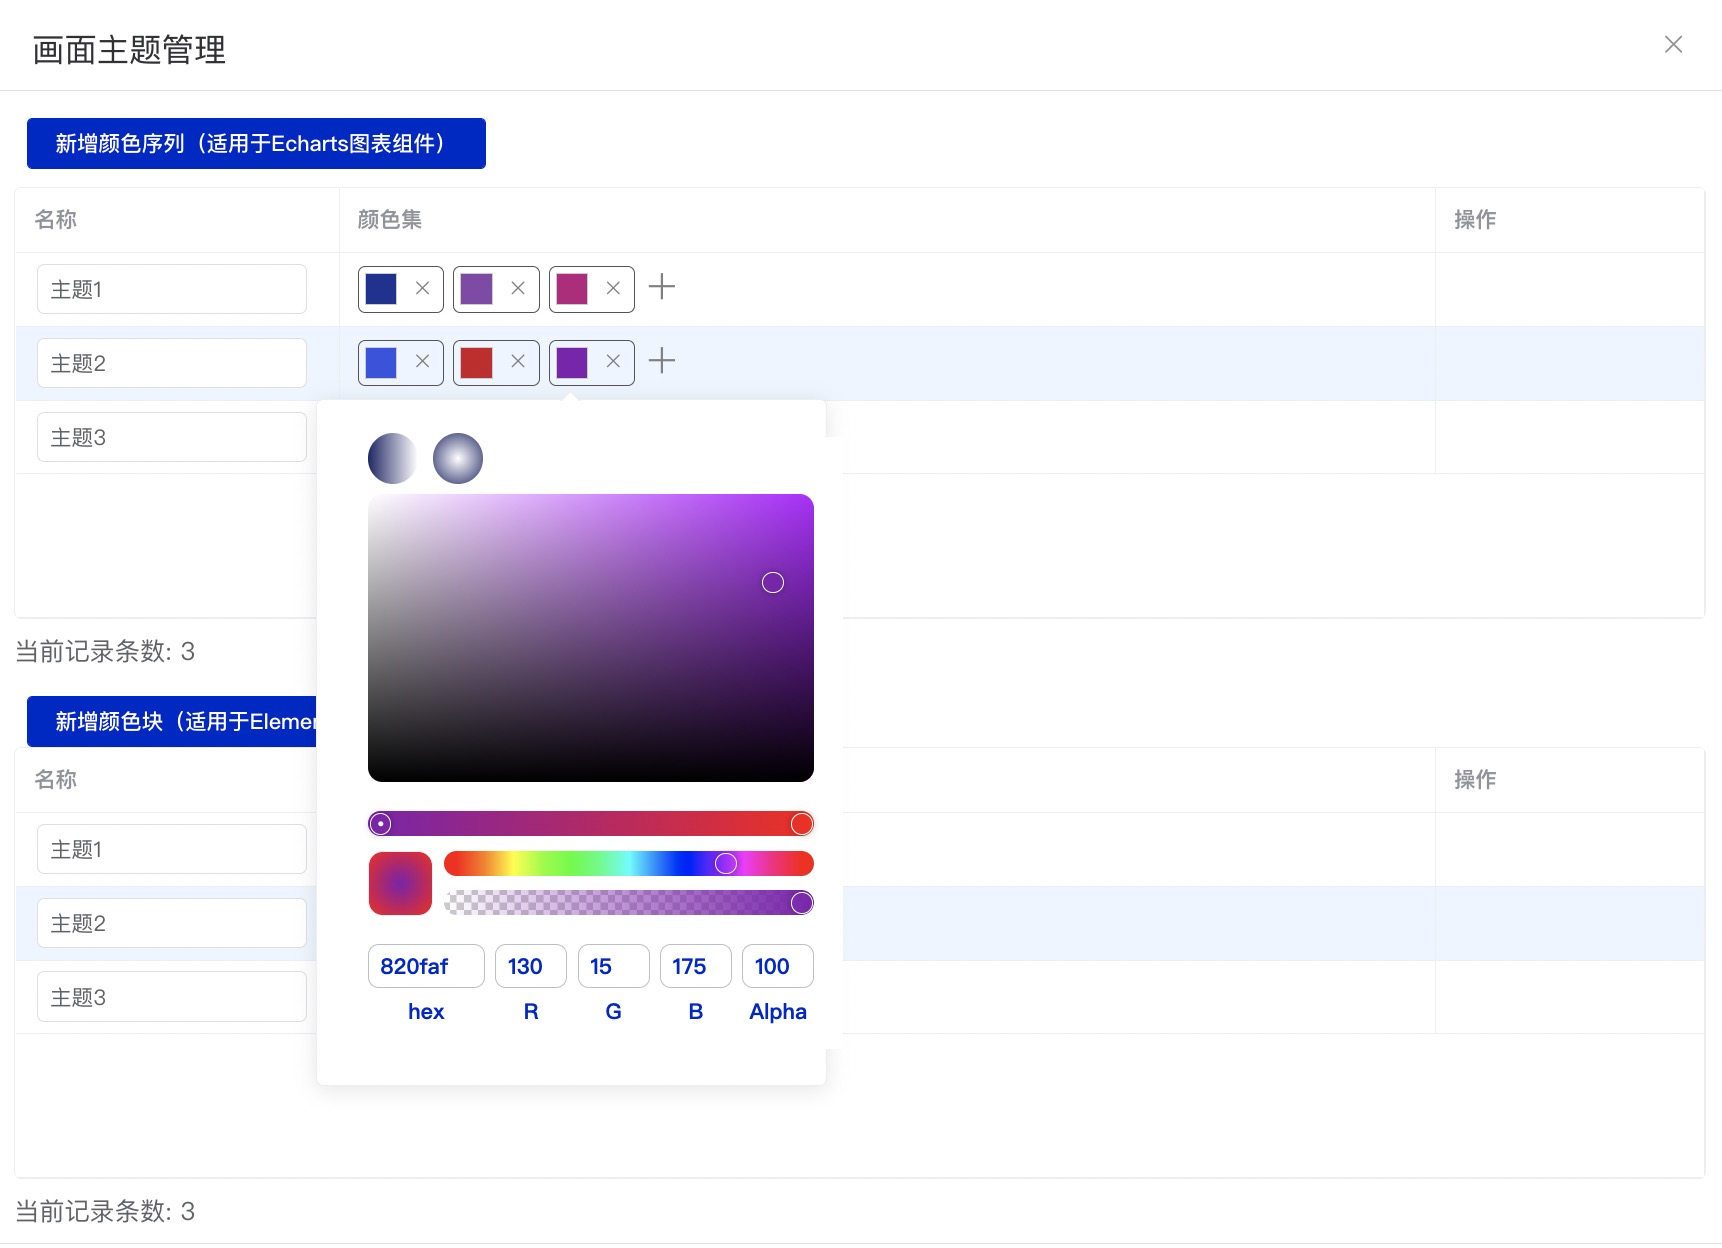Select the red gradient stop handle
The width and height of the screenshot is (1722, 1248).
click(802, 824)
